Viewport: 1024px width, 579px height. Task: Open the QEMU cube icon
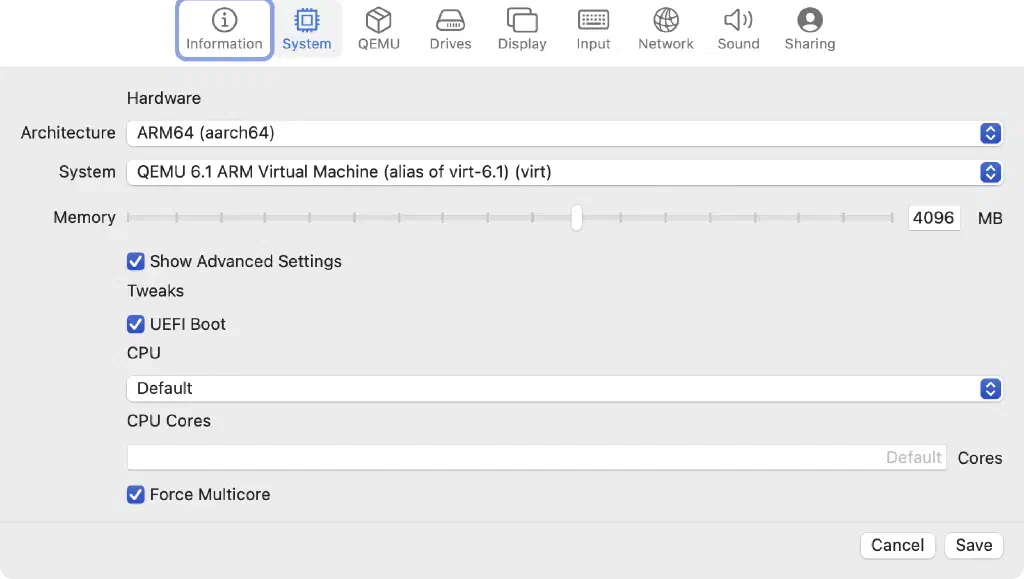(378, 21)
